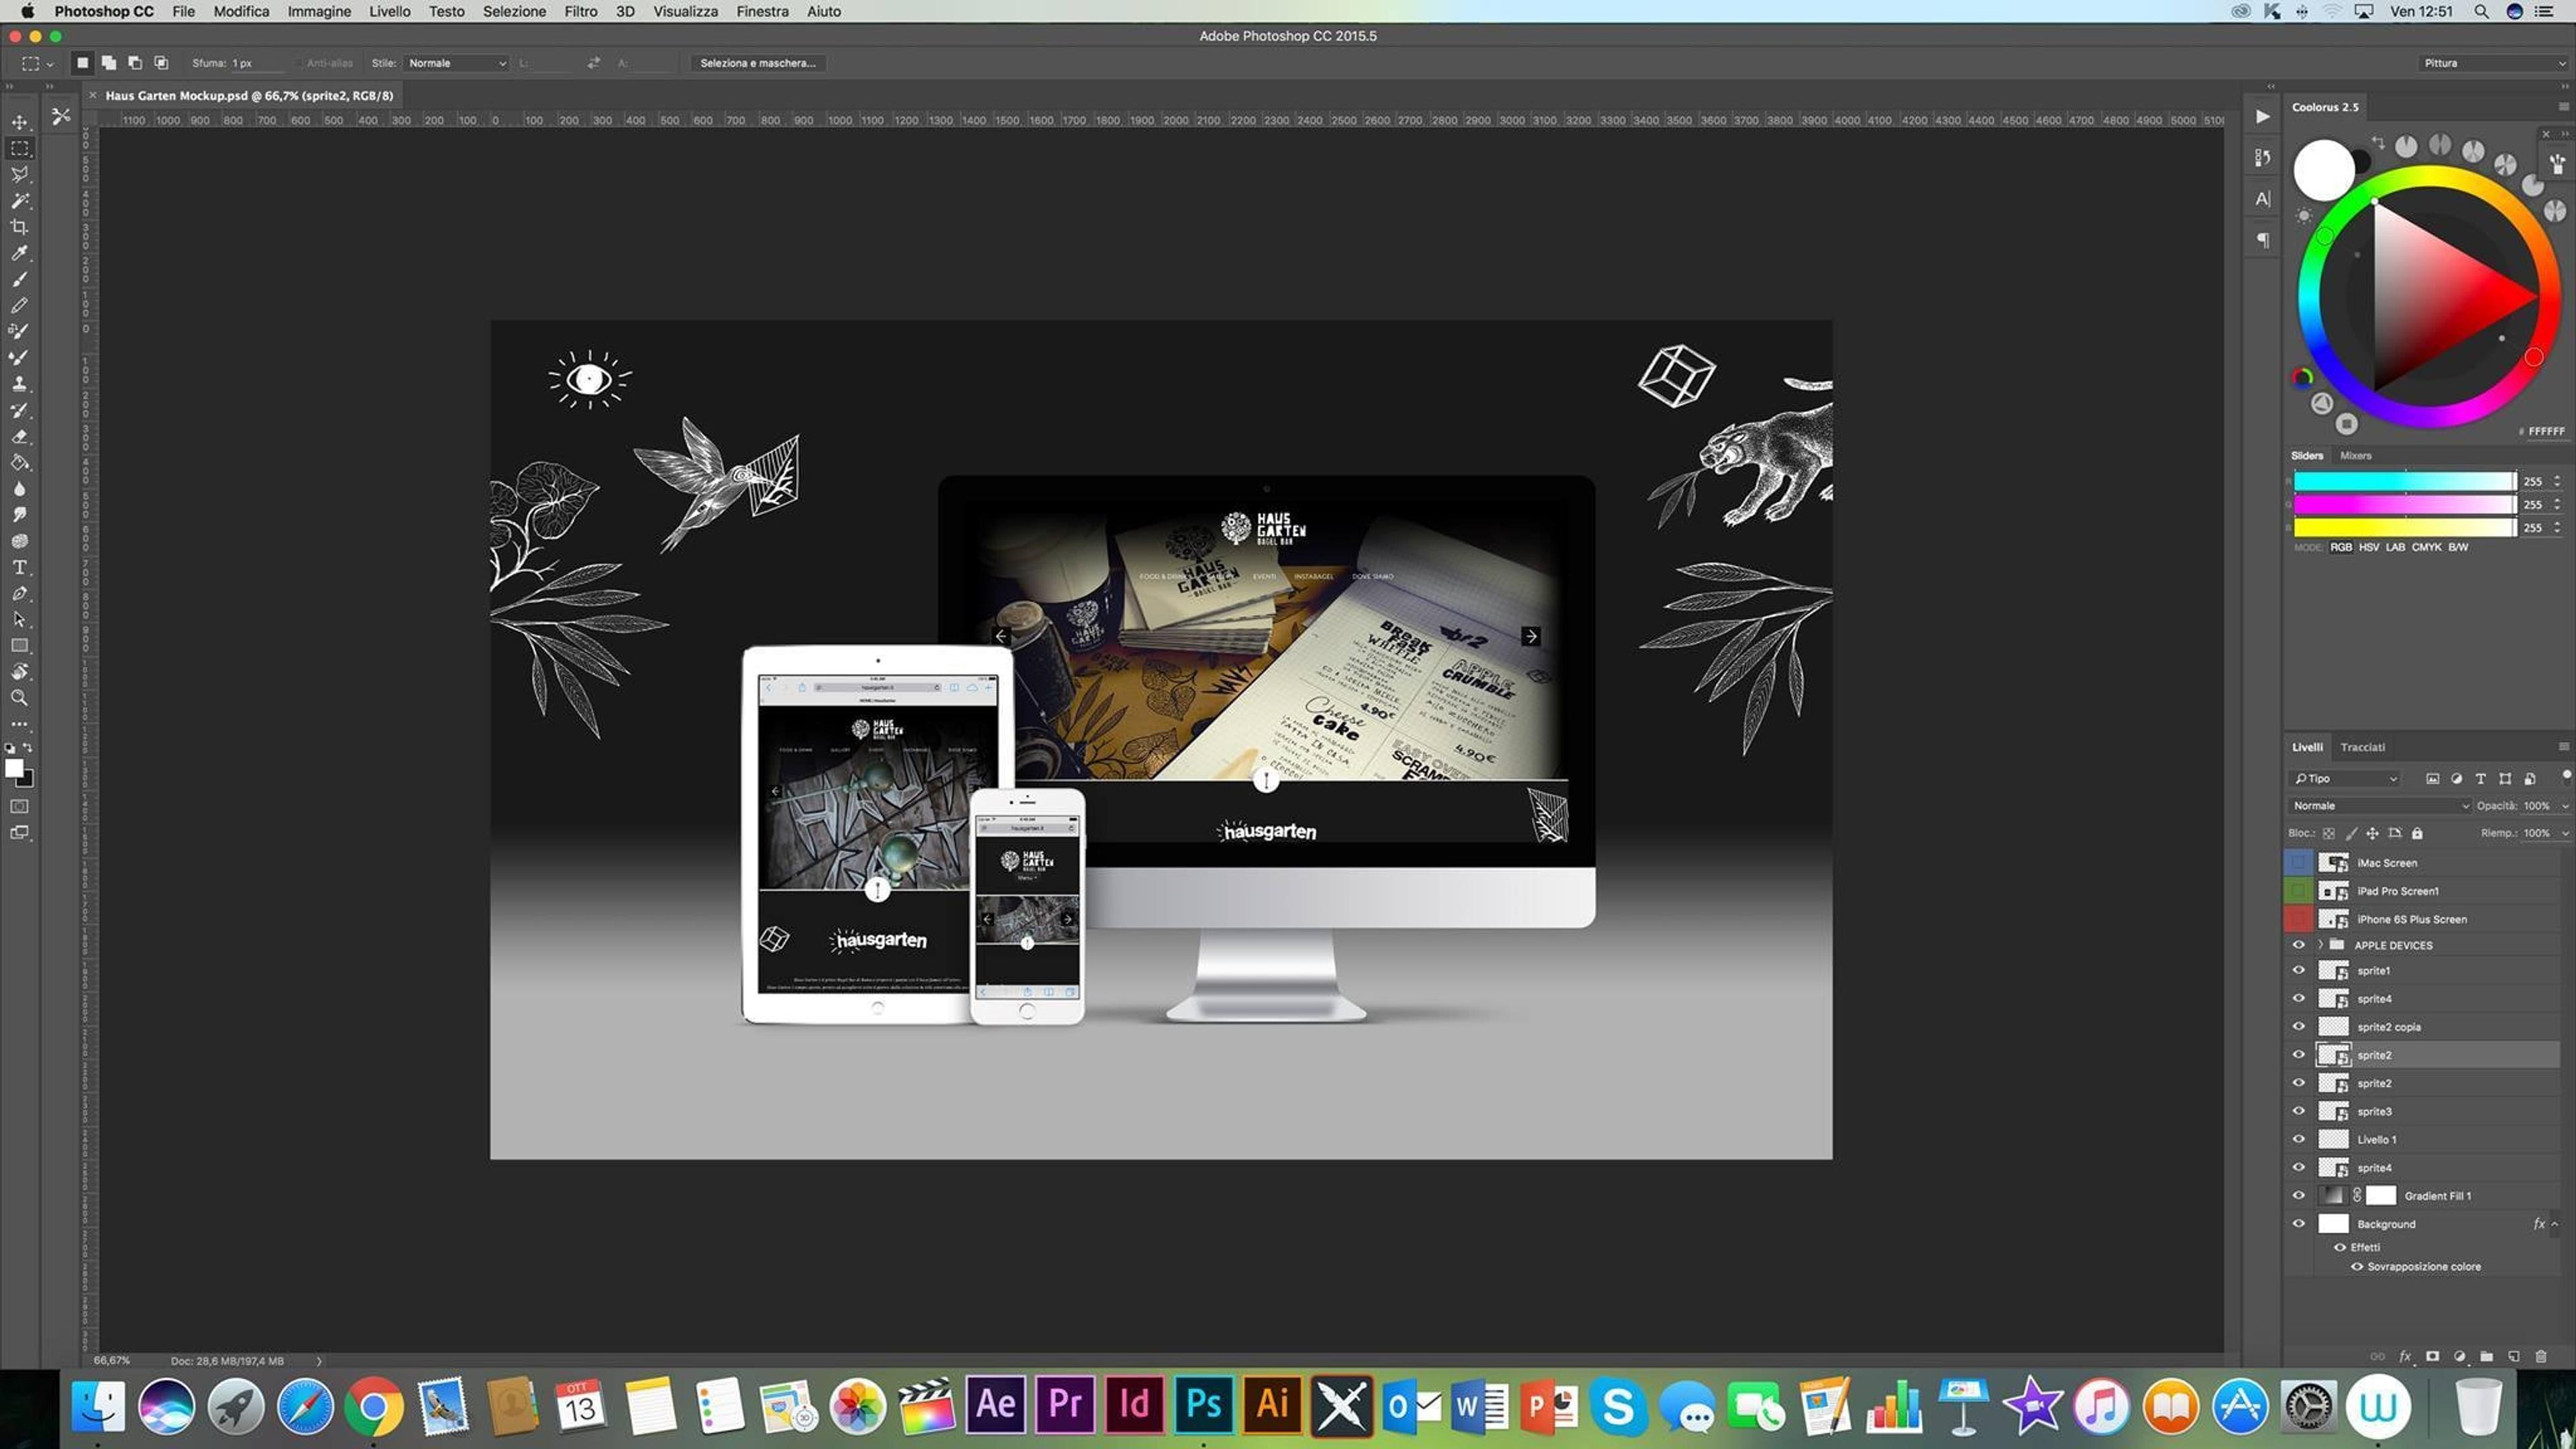Click the Eyedropper tool
This screenshot has width=2576, height=1449.
[19, 253]
